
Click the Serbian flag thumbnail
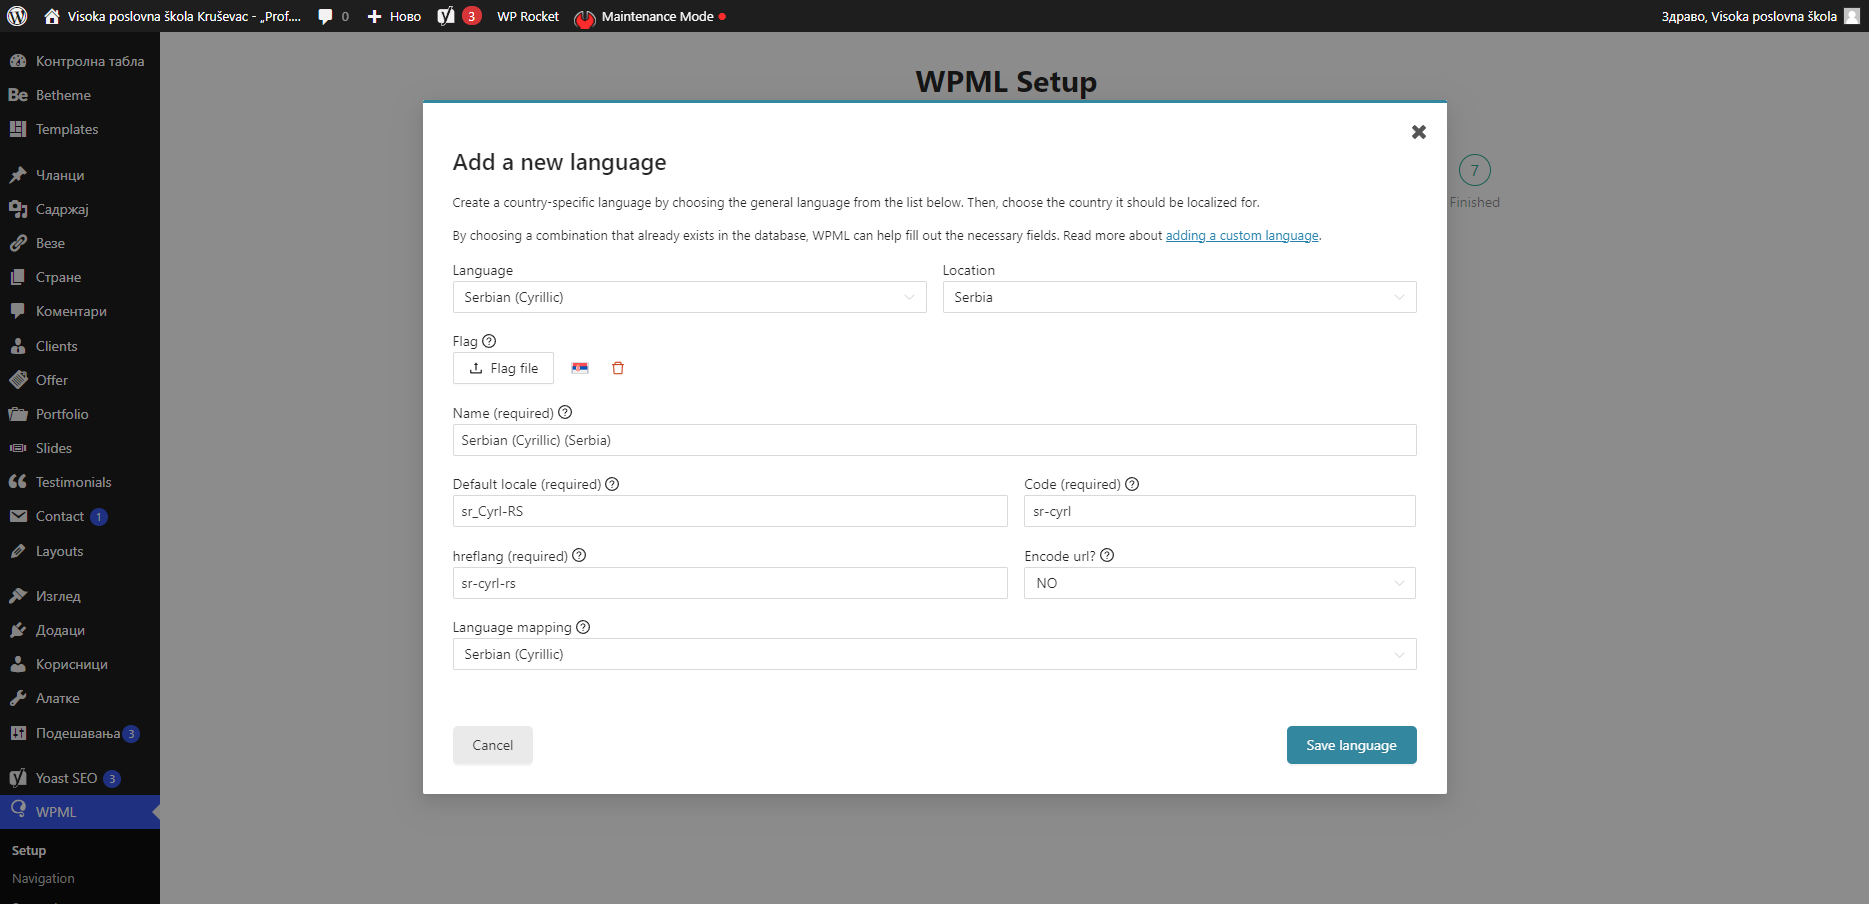coord(580,368)
